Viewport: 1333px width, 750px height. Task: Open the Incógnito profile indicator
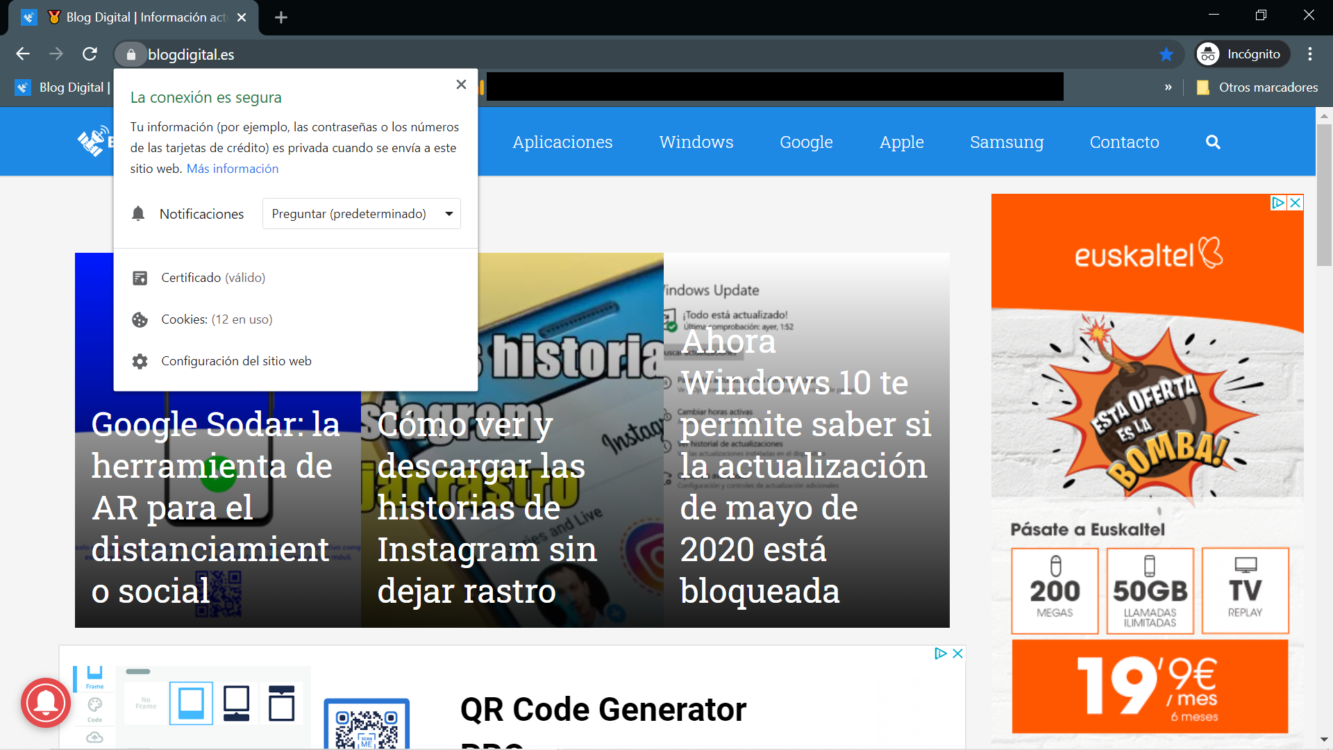1242,54
